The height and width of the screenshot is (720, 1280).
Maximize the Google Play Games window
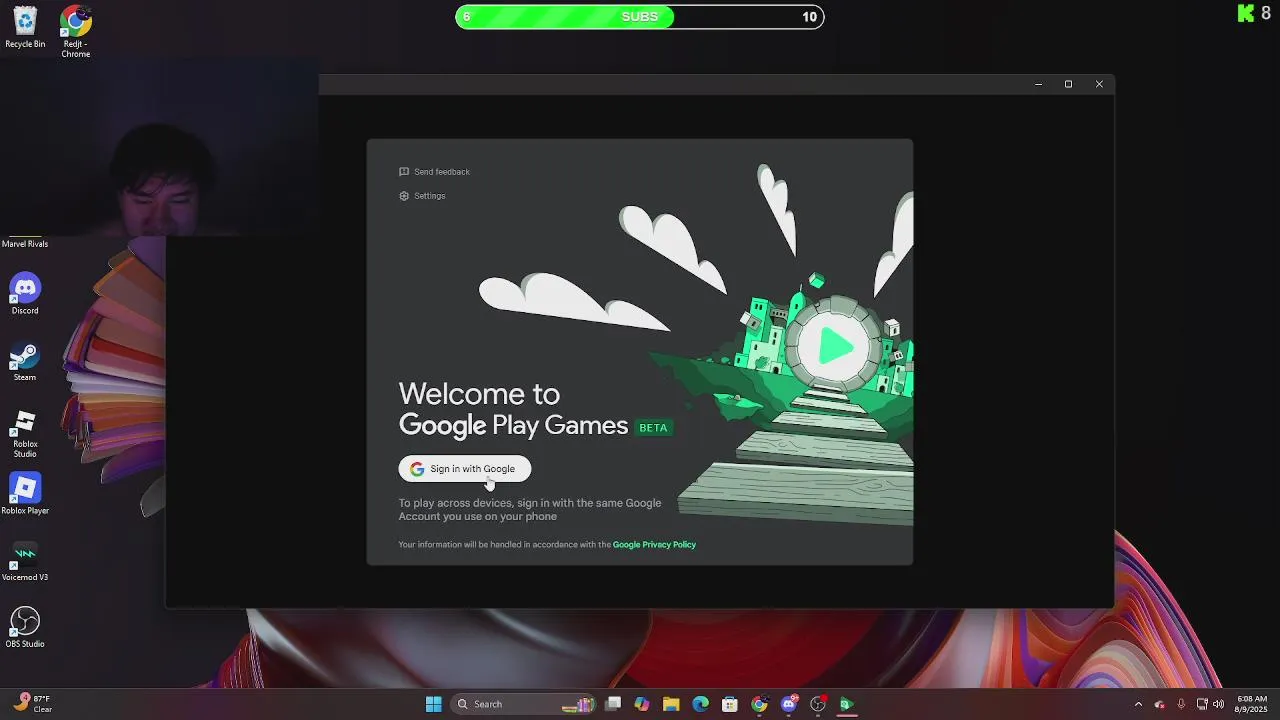point(1068,84)
